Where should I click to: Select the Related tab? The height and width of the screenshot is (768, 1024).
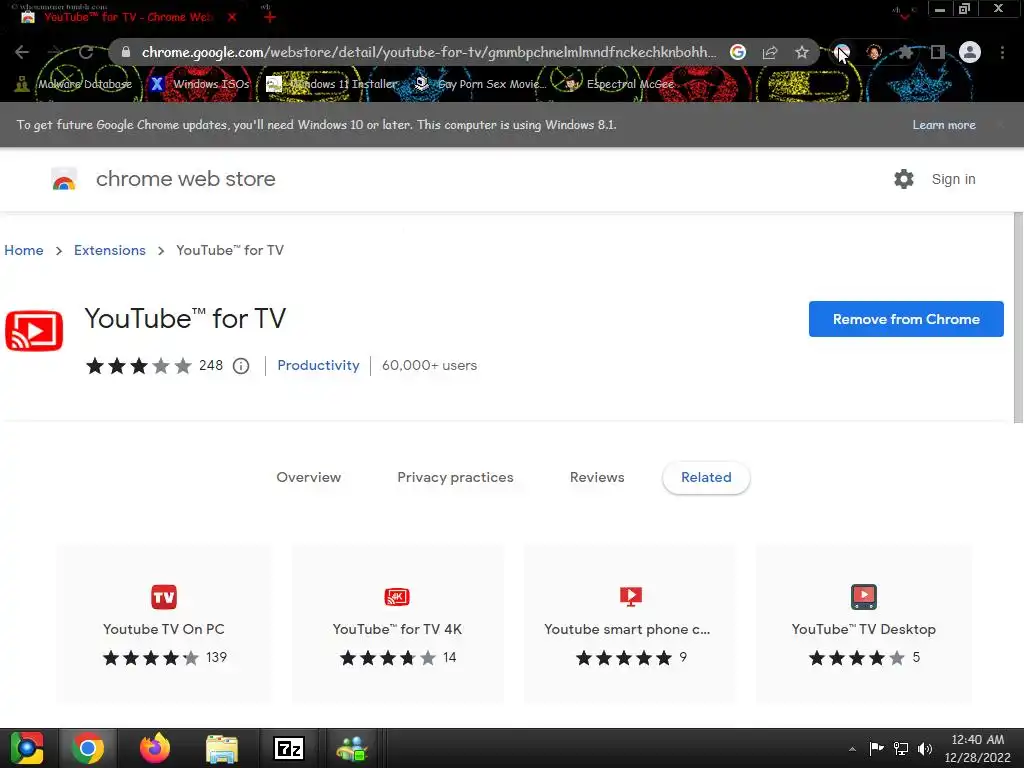click(706, 477)
